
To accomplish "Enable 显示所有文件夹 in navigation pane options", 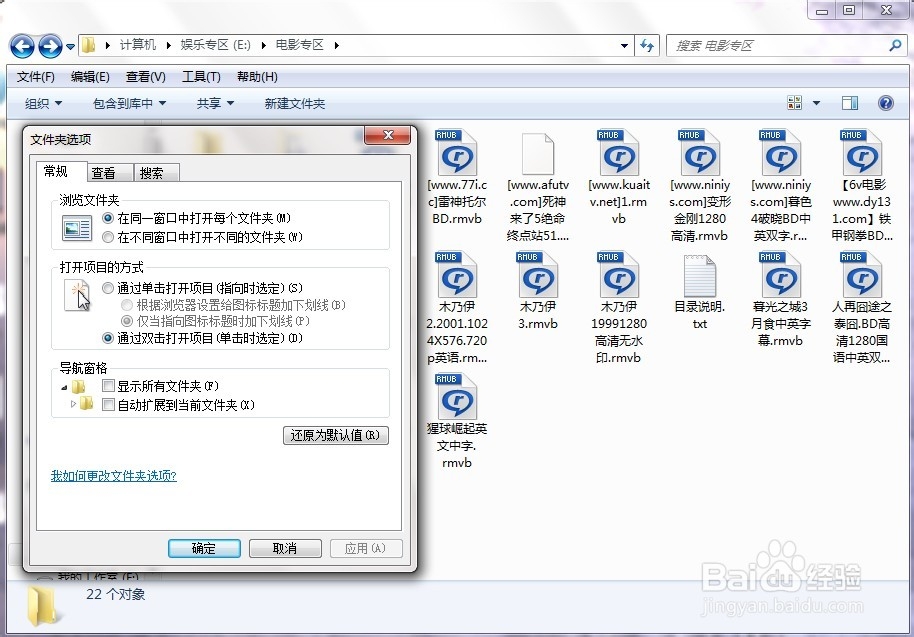I will pyautogui.click(x=108, y=385).
